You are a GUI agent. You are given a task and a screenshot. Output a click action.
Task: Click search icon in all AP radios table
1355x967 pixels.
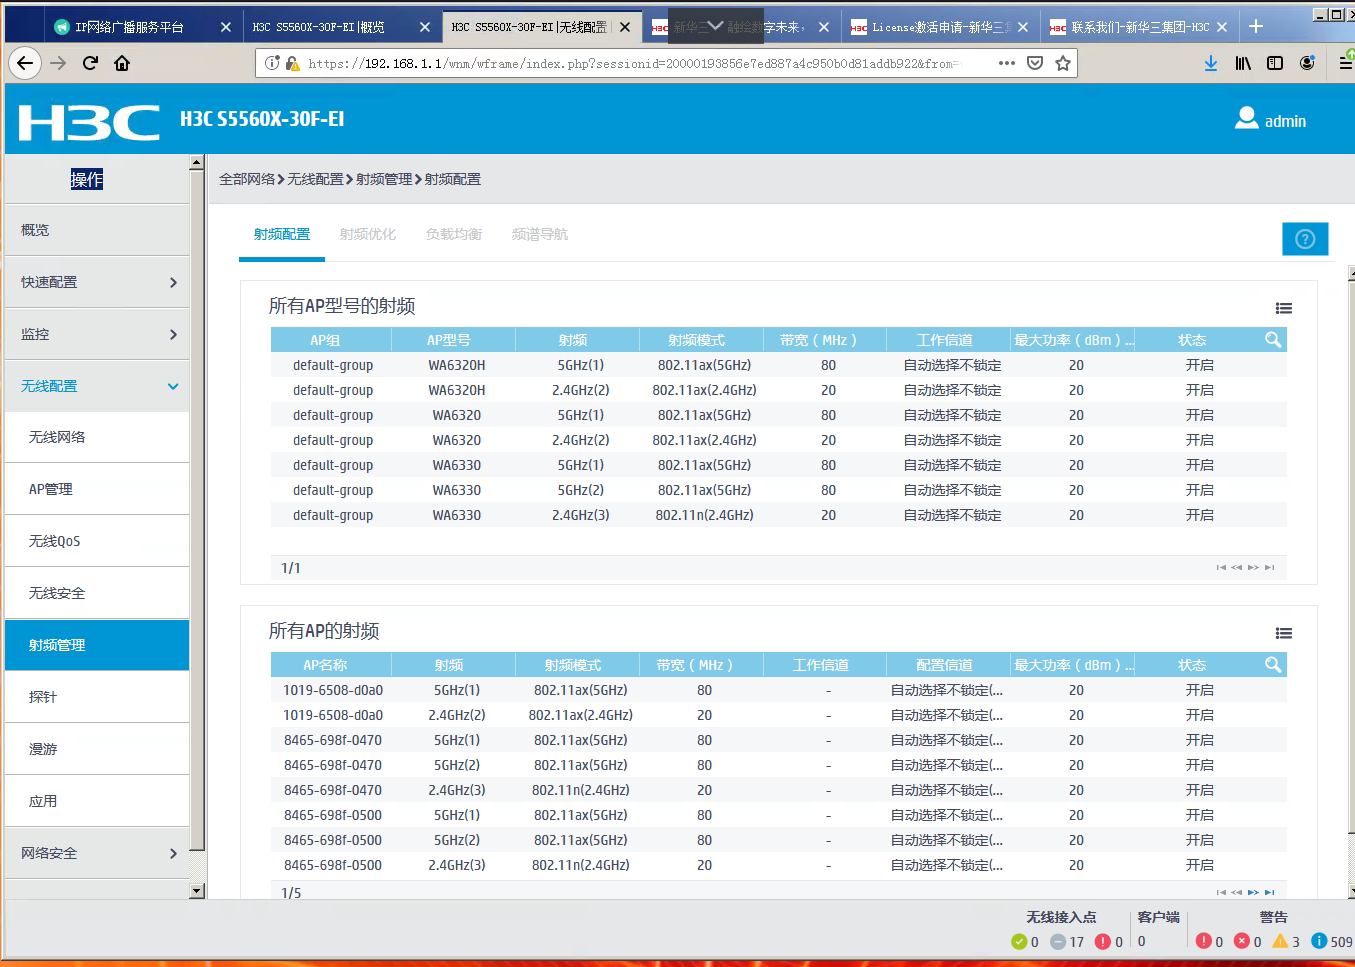[x=1272, y=665]
